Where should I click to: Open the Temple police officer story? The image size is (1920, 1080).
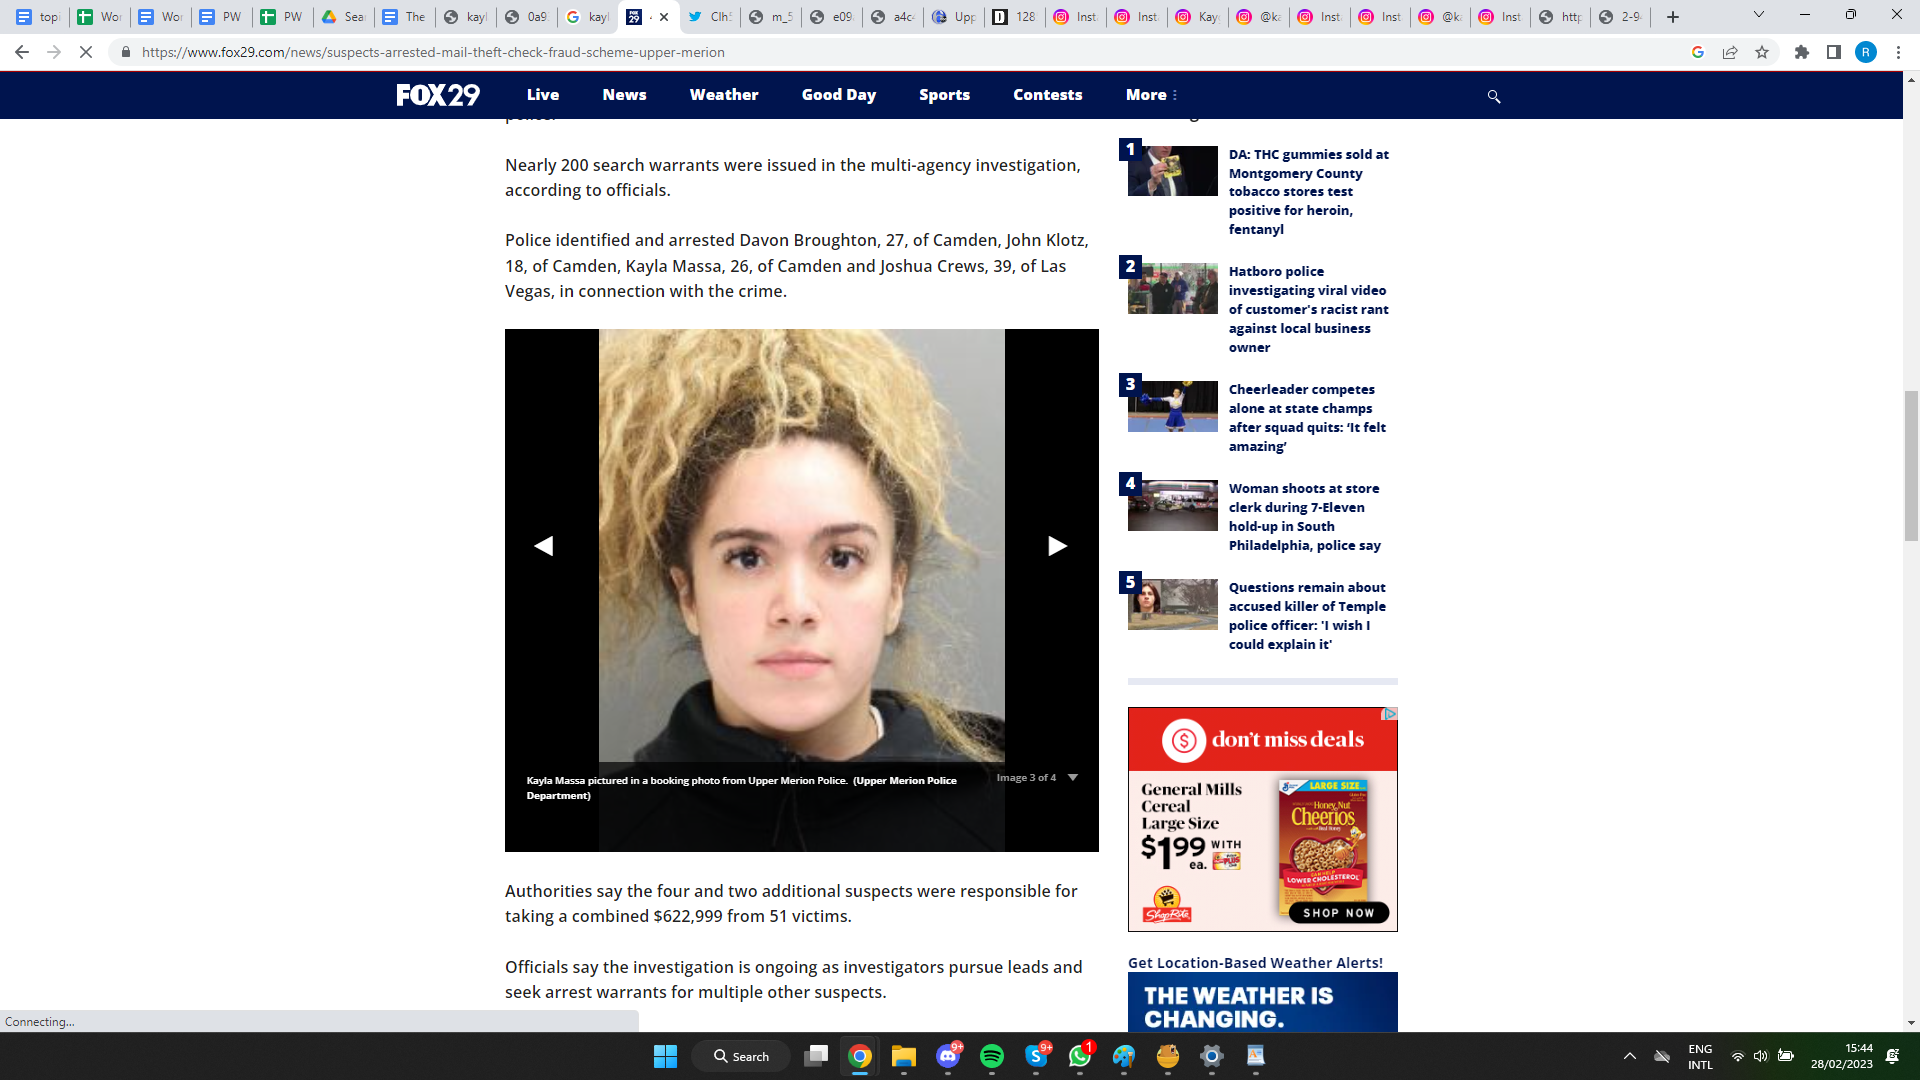(x=1308, y=616)
